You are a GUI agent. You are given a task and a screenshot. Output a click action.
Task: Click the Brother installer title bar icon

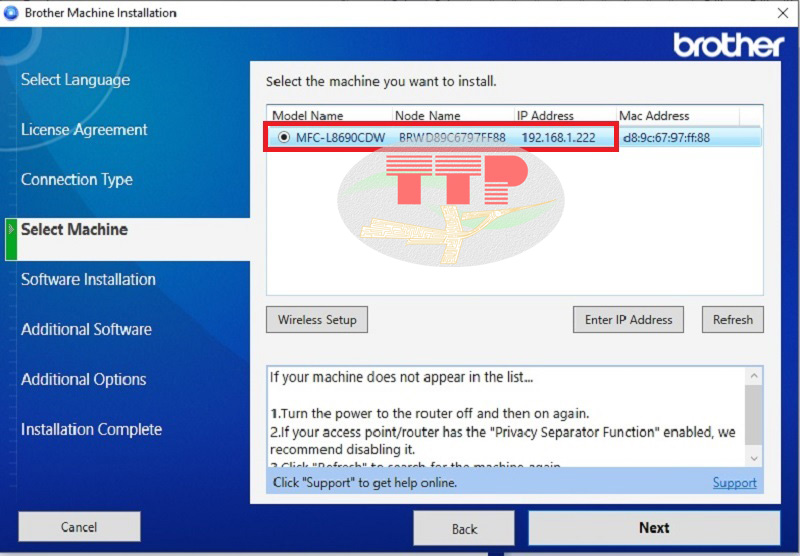point(11,13)
